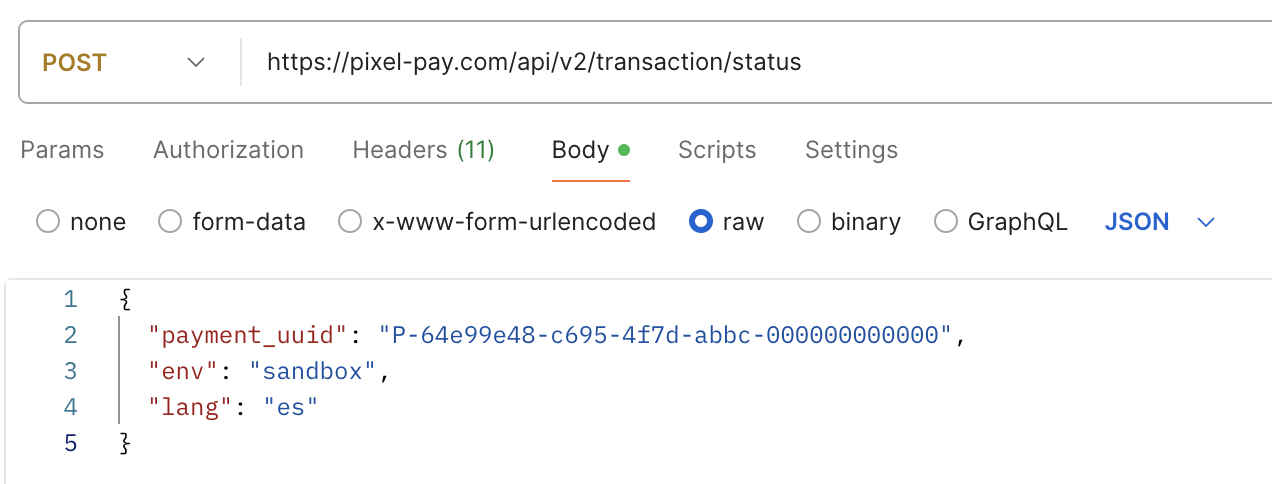Click the "sandbox" env value
This screenshot has height=484, width=1272.
point(312,372)
